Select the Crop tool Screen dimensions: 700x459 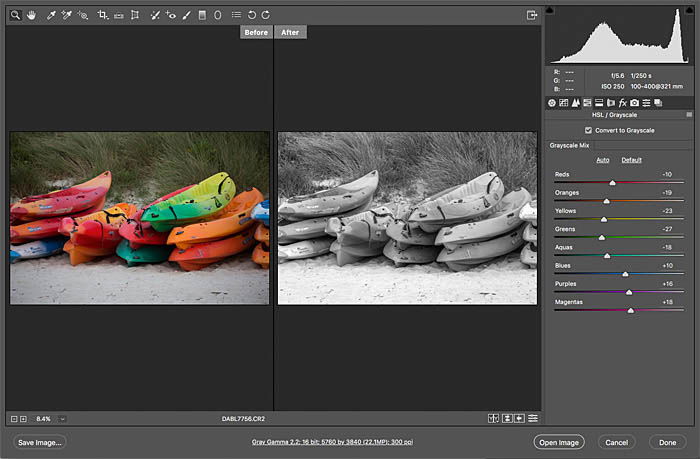point(103,15)
